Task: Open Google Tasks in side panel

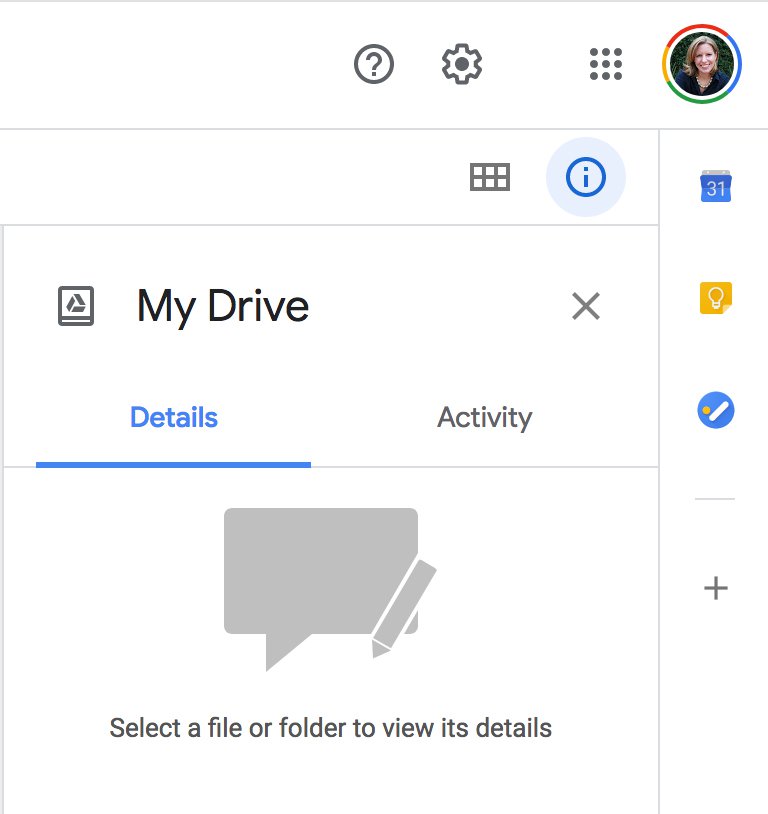Action: [716, 410]
